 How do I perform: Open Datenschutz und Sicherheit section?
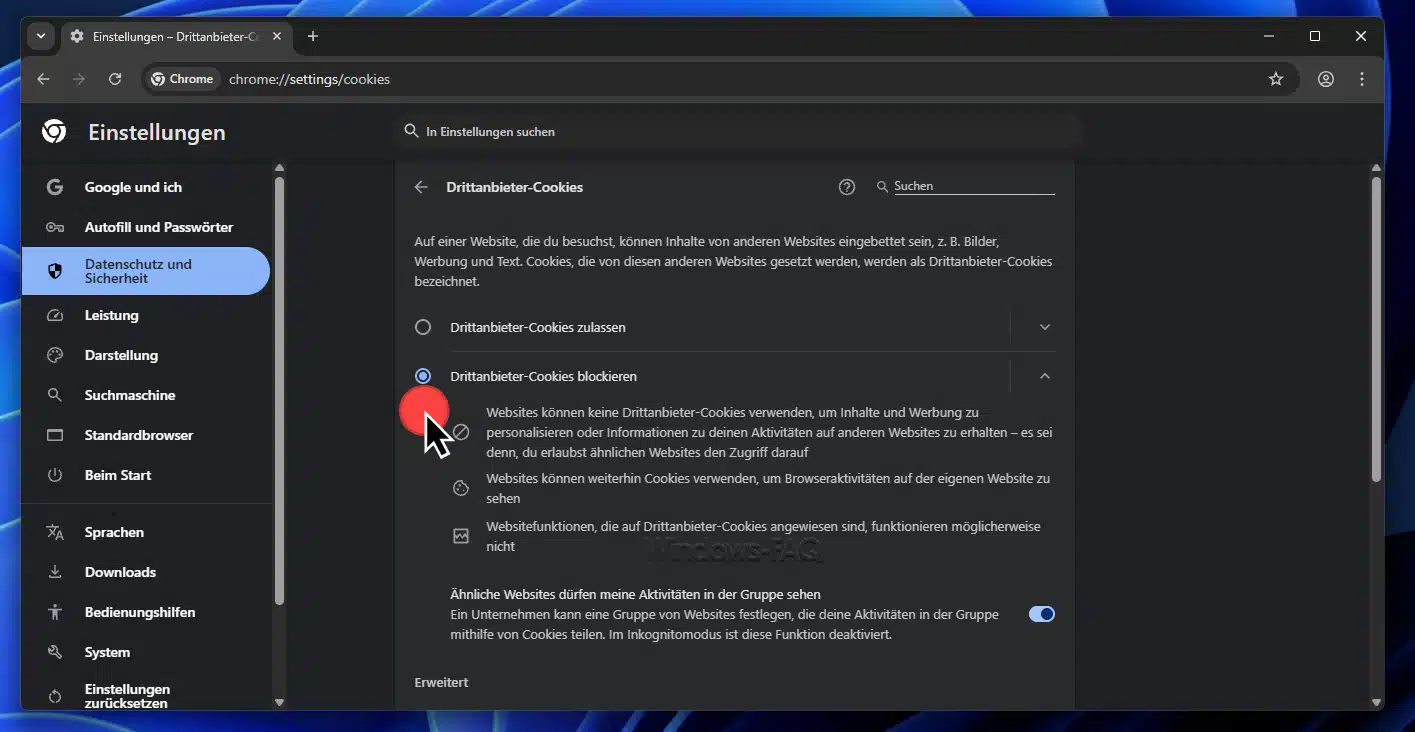coord(145,271)
